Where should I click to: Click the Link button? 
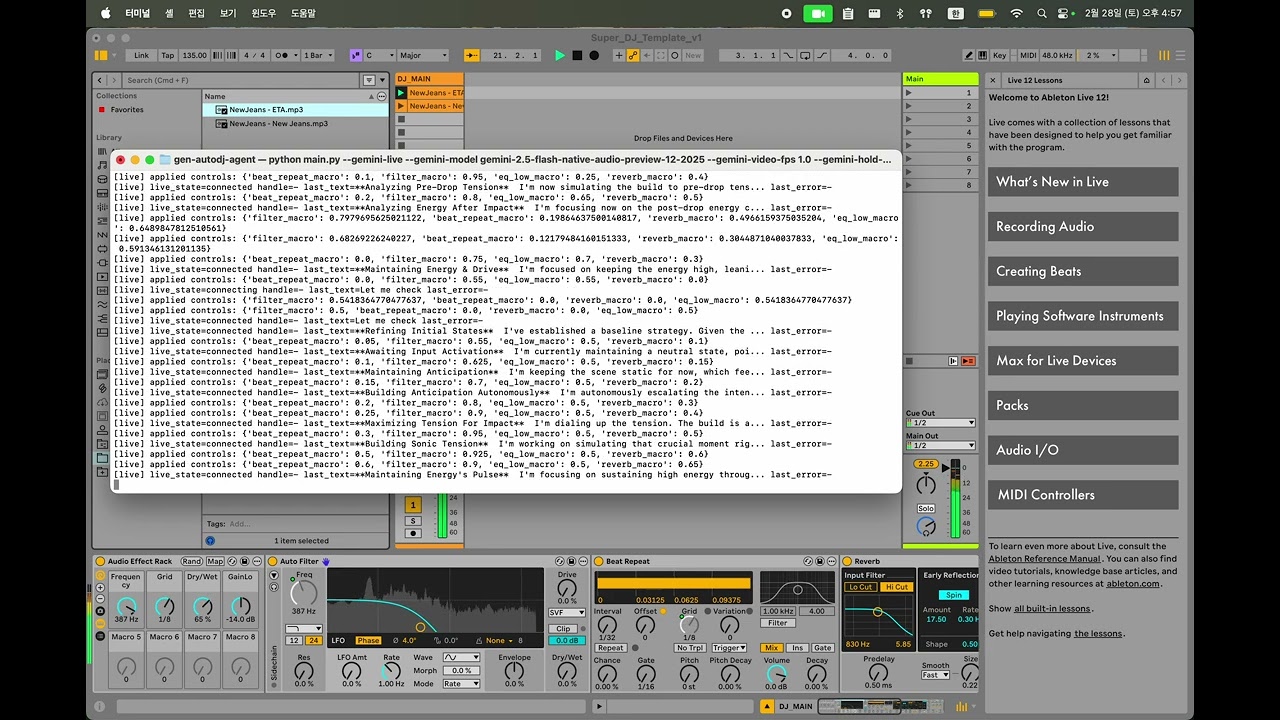141,55
